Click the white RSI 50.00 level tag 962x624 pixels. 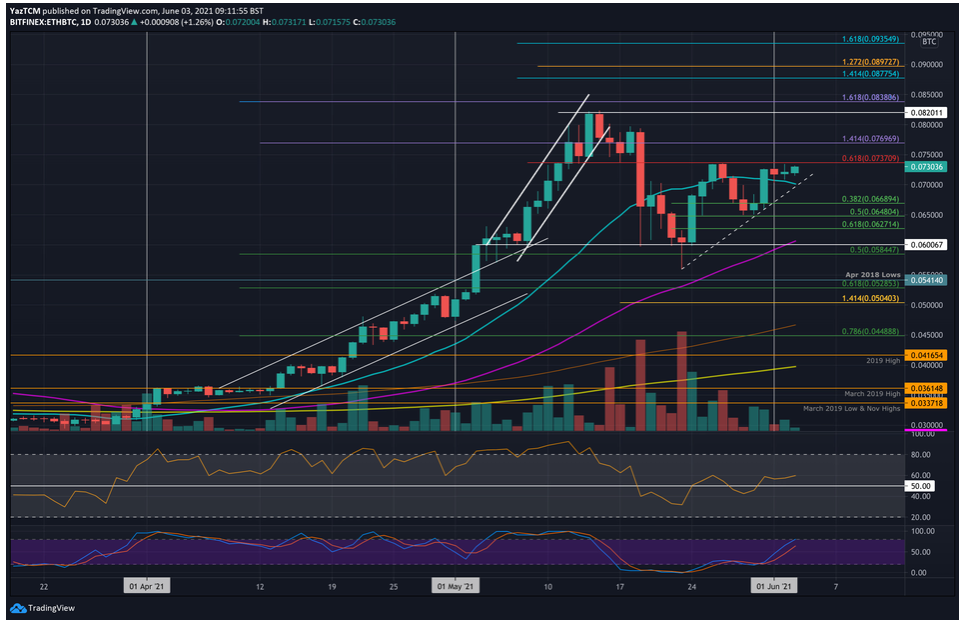pos(920,486)
